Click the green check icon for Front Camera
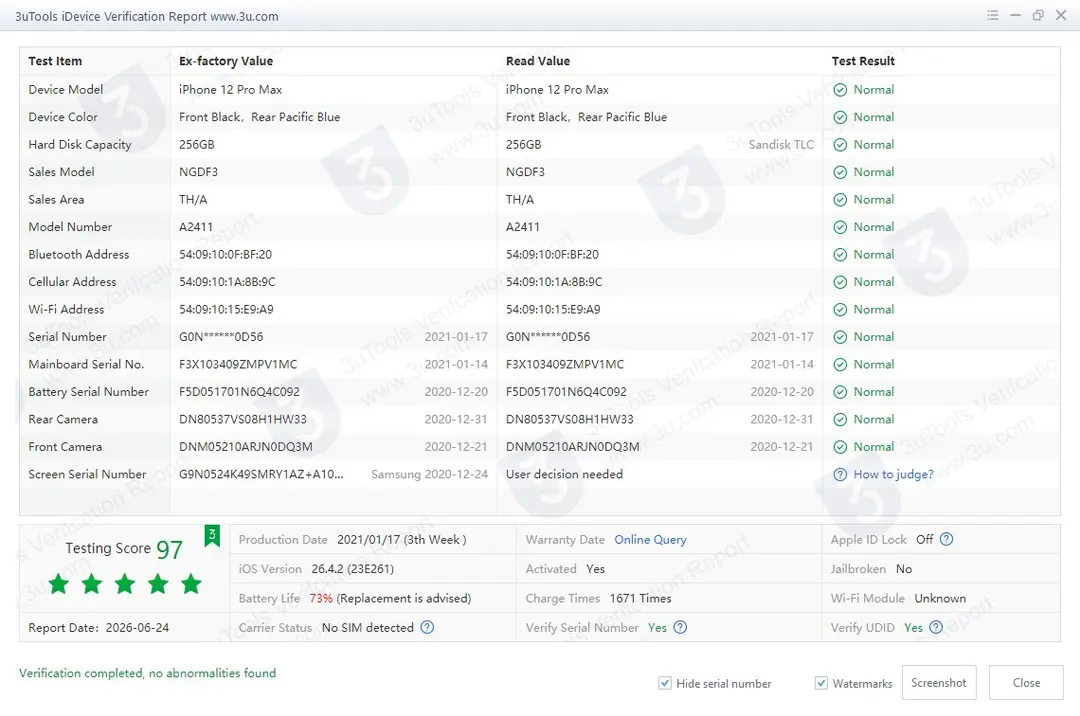Screen dimensions: 1080x716 (840, 448)
